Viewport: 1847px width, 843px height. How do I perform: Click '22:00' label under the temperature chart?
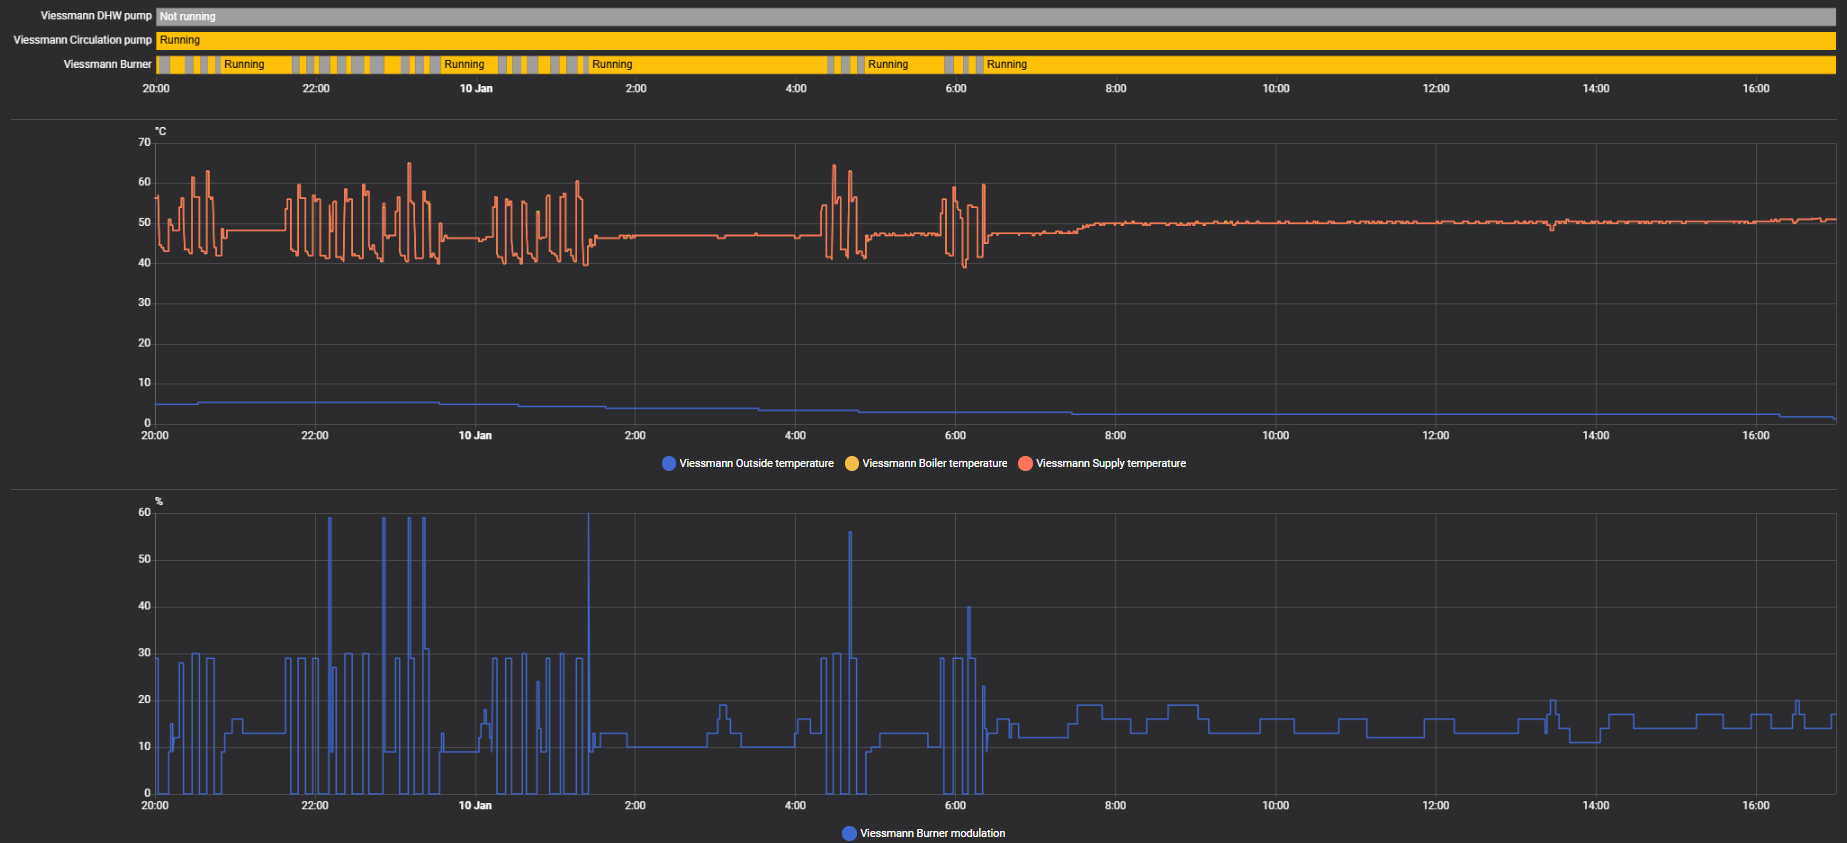[315, 436]
